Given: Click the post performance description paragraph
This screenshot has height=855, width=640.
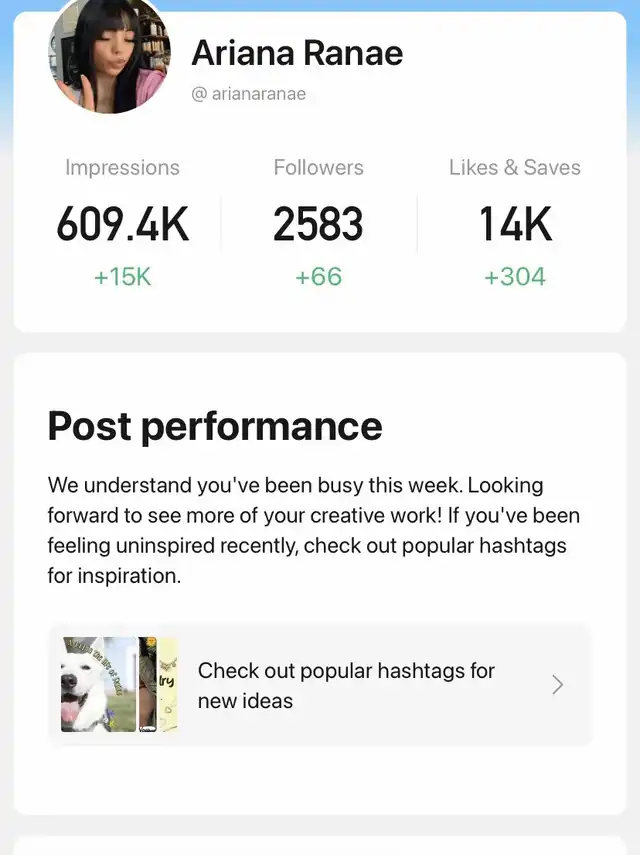Looking at the screenshot, I should [314, 530].
